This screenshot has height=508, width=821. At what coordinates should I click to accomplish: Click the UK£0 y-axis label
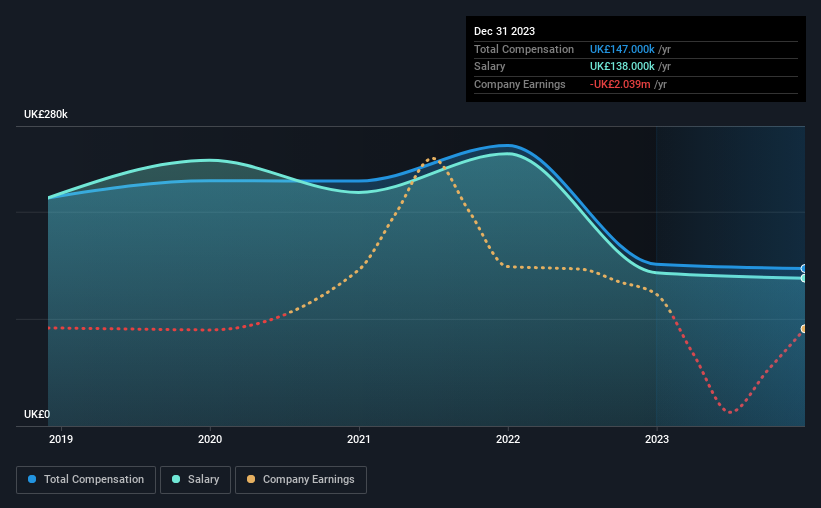point(37,414)
